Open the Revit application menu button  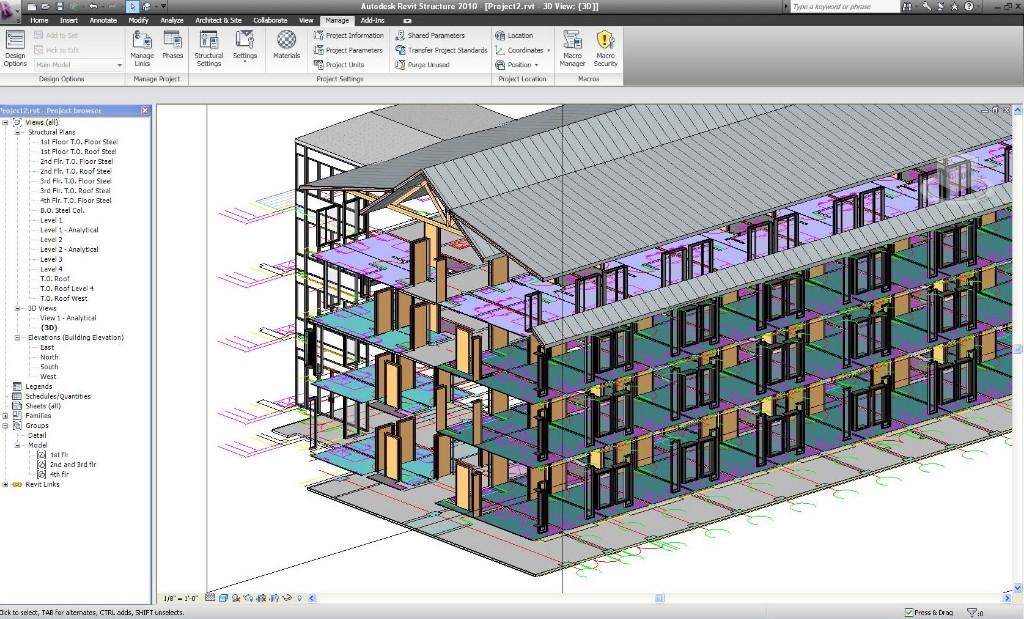pyautogui.click(x=9, y=13)
